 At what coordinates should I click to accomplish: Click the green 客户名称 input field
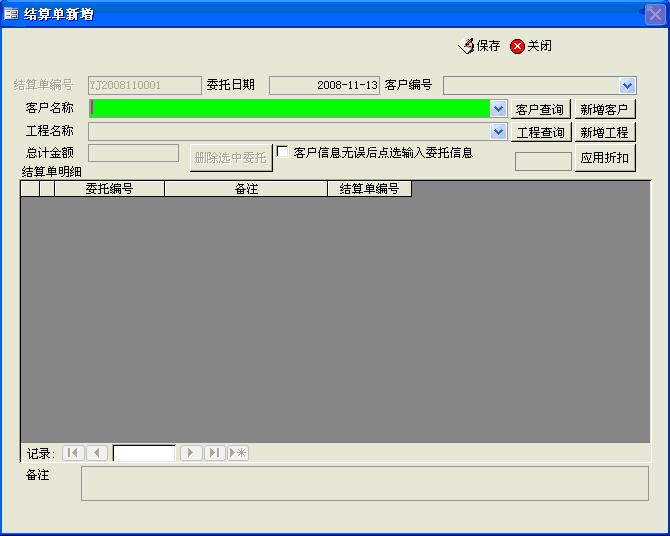pyautogui.click(x=290, y=109)
